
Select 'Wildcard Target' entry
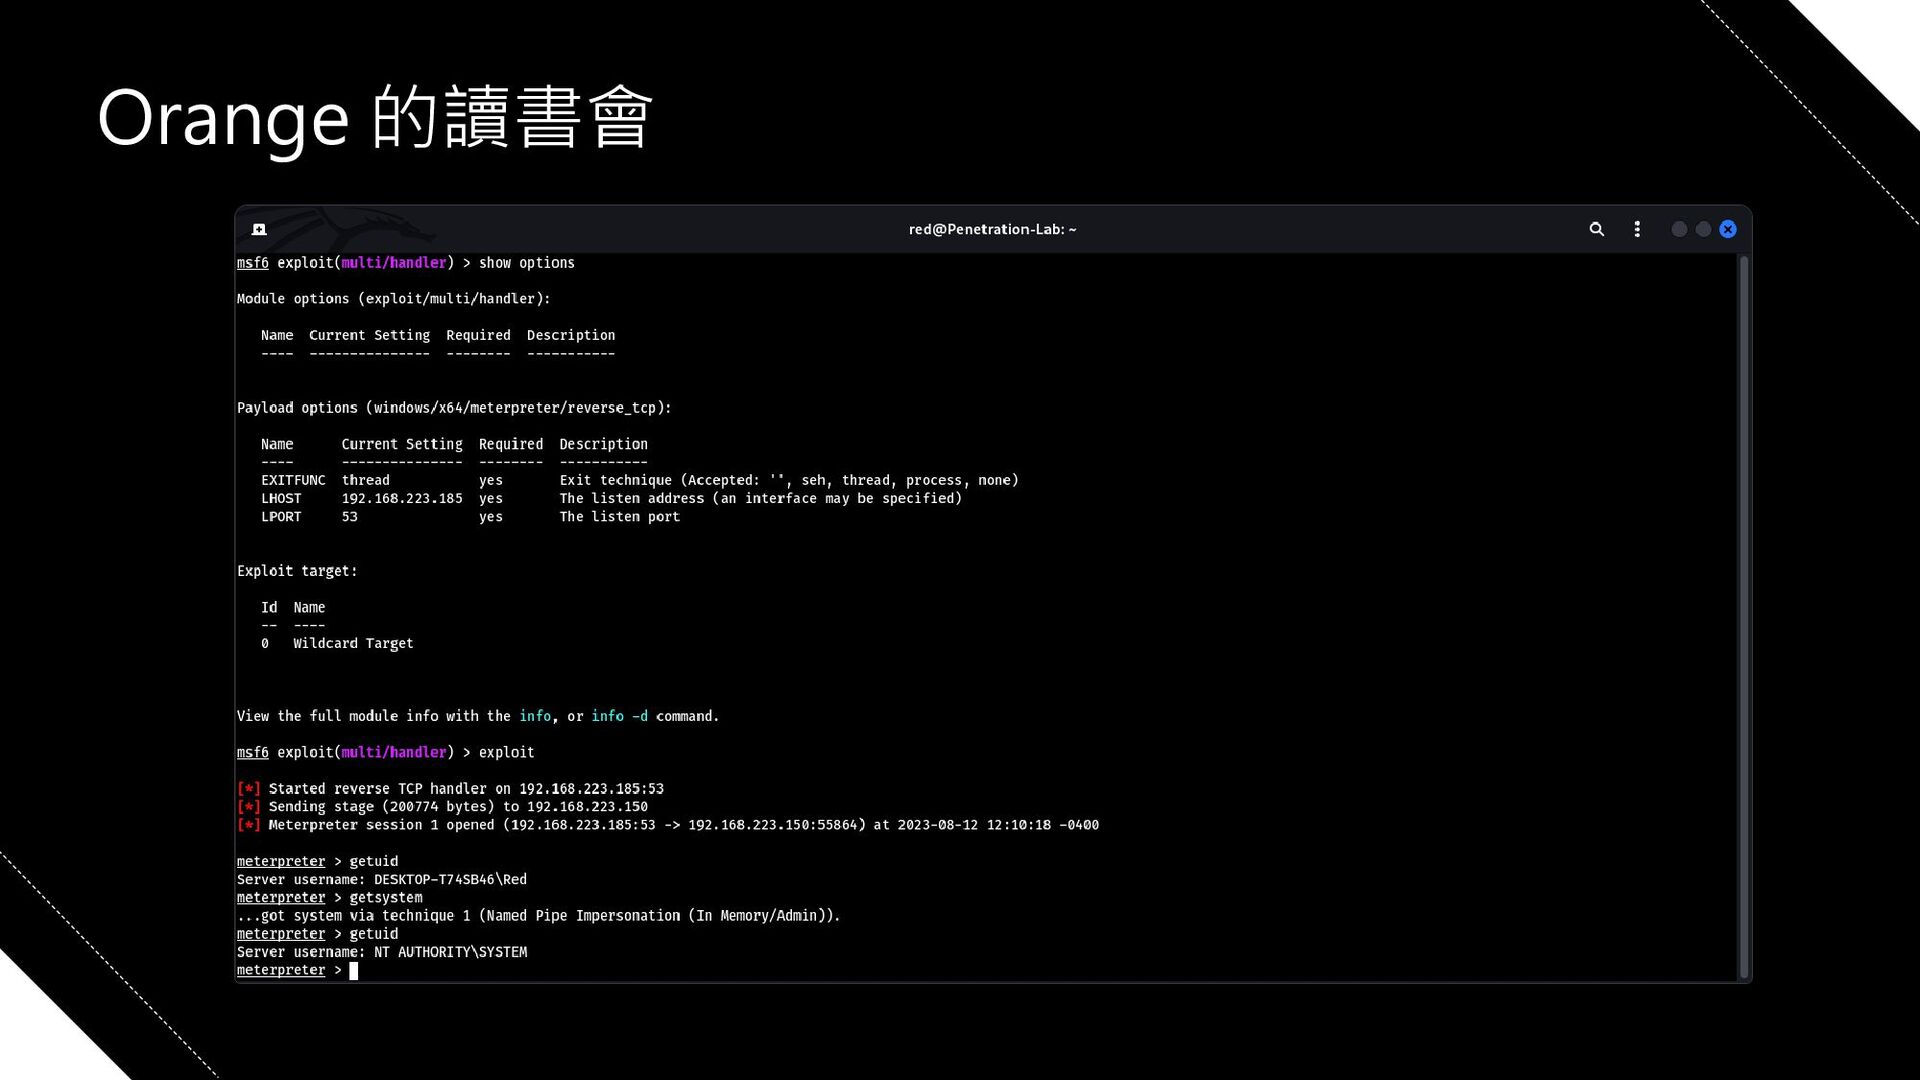[353, 644]
